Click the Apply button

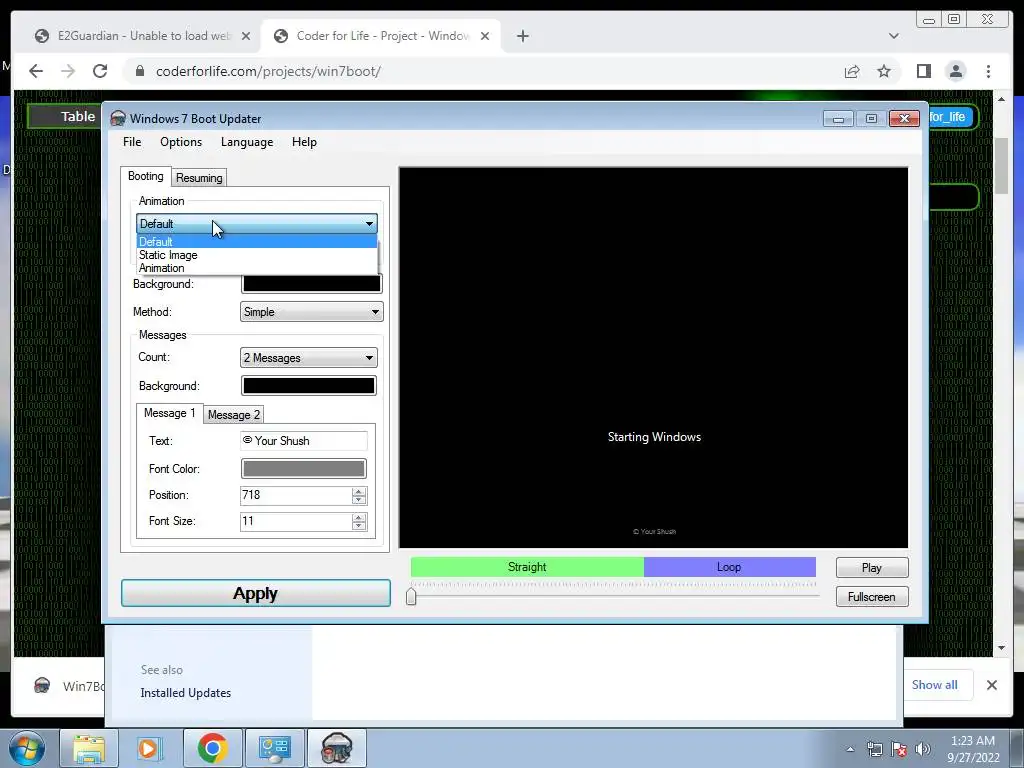(x=256, y=593)
